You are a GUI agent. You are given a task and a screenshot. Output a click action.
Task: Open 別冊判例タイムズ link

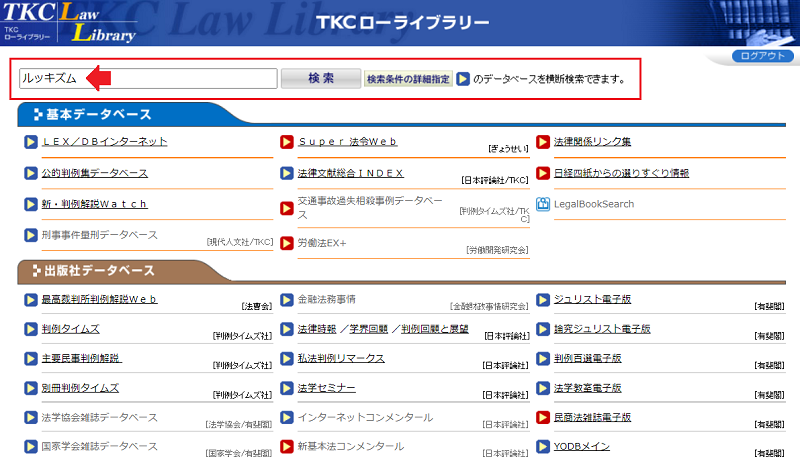(x=80, y=388)
